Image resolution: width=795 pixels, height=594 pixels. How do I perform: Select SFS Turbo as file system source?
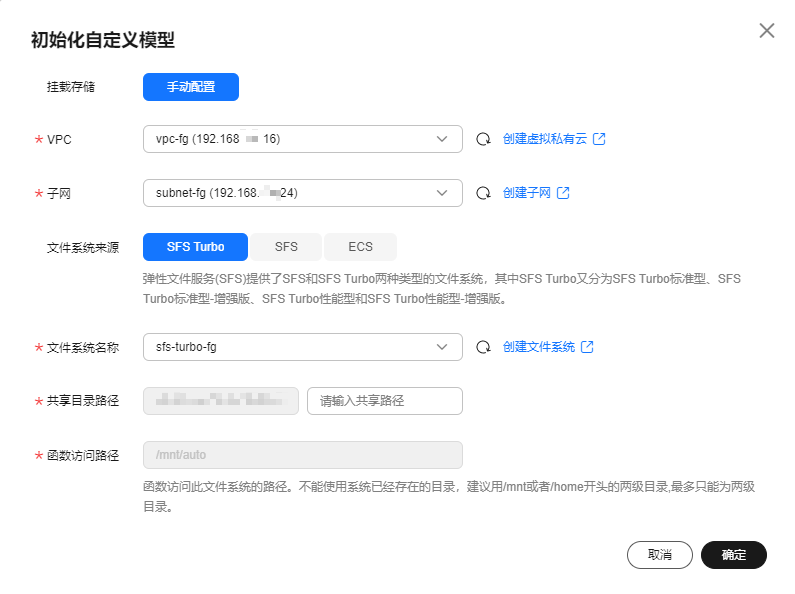coord(195,247)
